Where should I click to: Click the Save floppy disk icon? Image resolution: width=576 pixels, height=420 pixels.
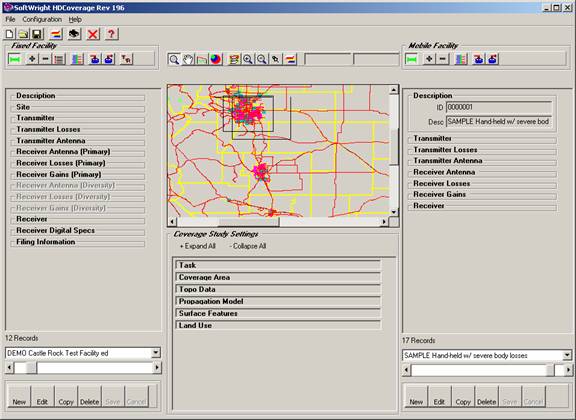click(37, 34)
